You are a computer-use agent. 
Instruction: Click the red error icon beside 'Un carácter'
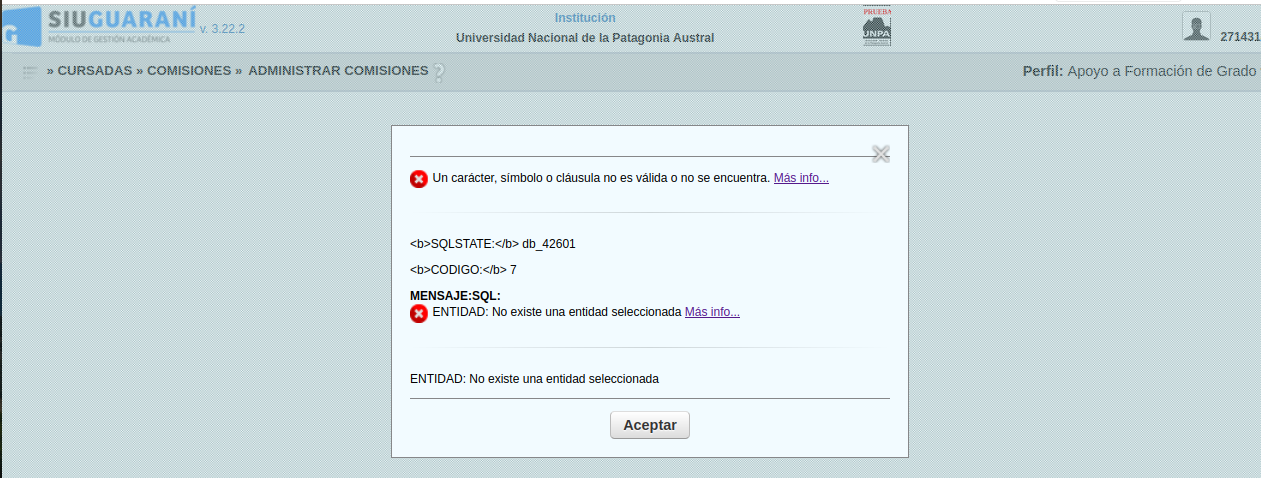pyautogui.click(x=419, y=179)
